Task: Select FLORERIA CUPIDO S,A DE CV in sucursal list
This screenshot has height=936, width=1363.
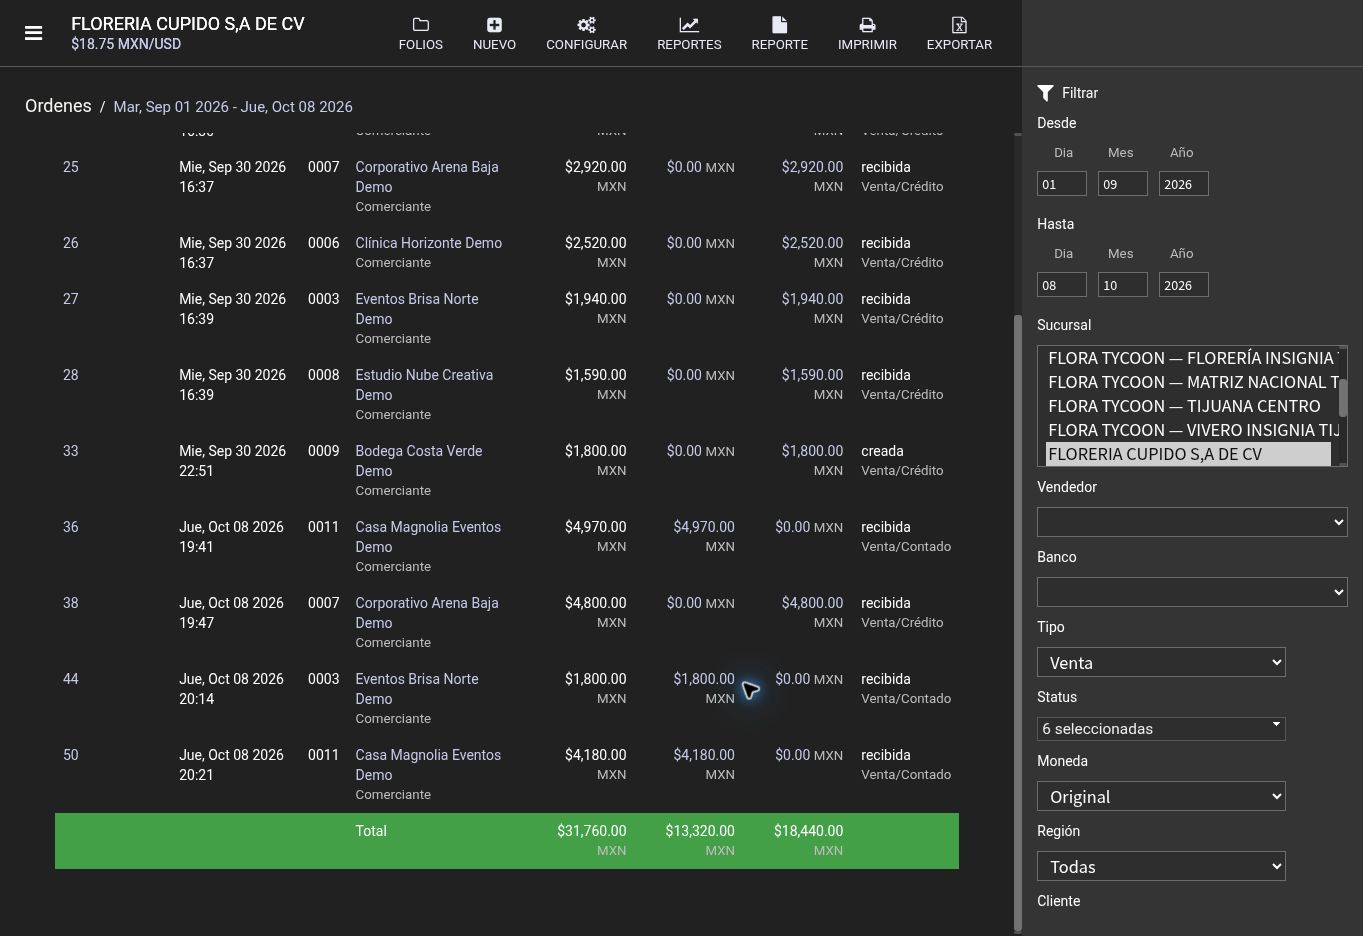Action: point(1188,454)
